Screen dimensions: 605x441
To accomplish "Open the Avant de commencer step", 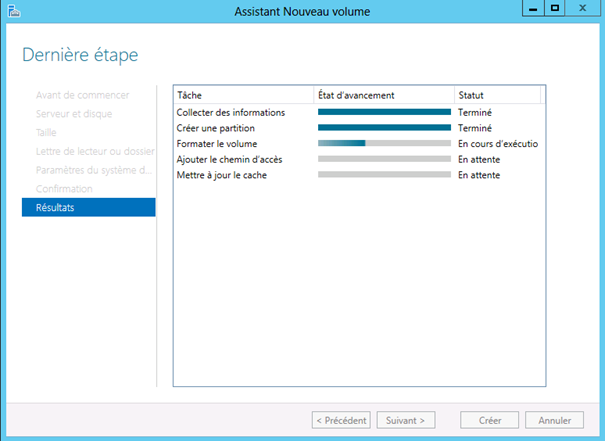I will 82,95.
